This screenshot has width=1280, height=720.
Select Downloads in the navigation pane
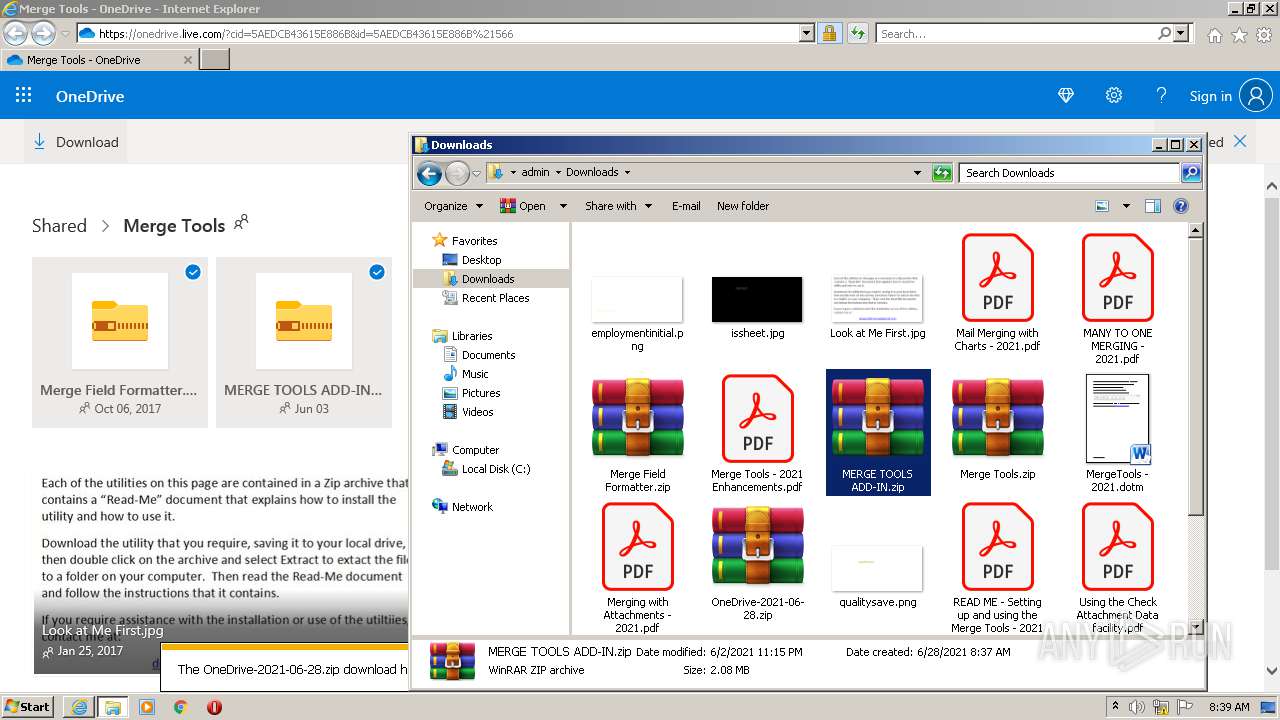click(487, 279)
